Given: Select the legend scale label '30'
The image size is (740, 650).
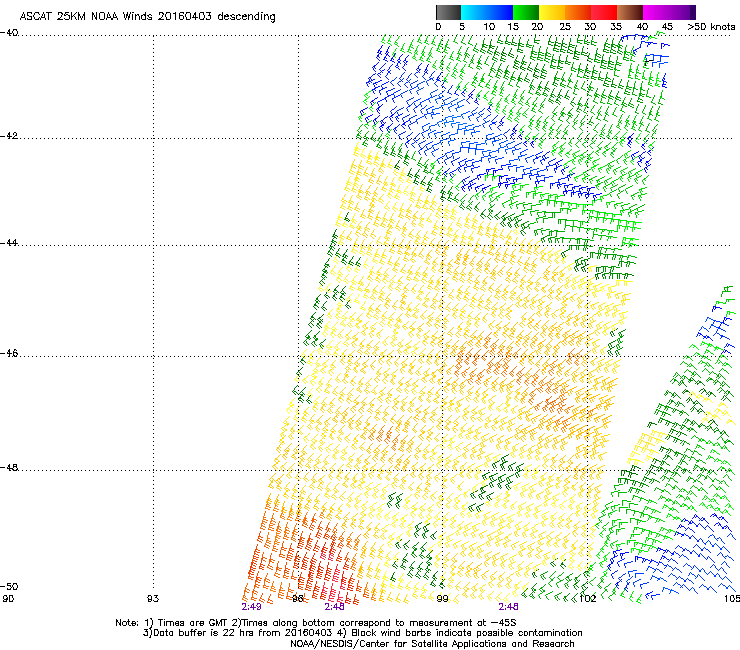Looking at the screenshot, I should (590, 27).
